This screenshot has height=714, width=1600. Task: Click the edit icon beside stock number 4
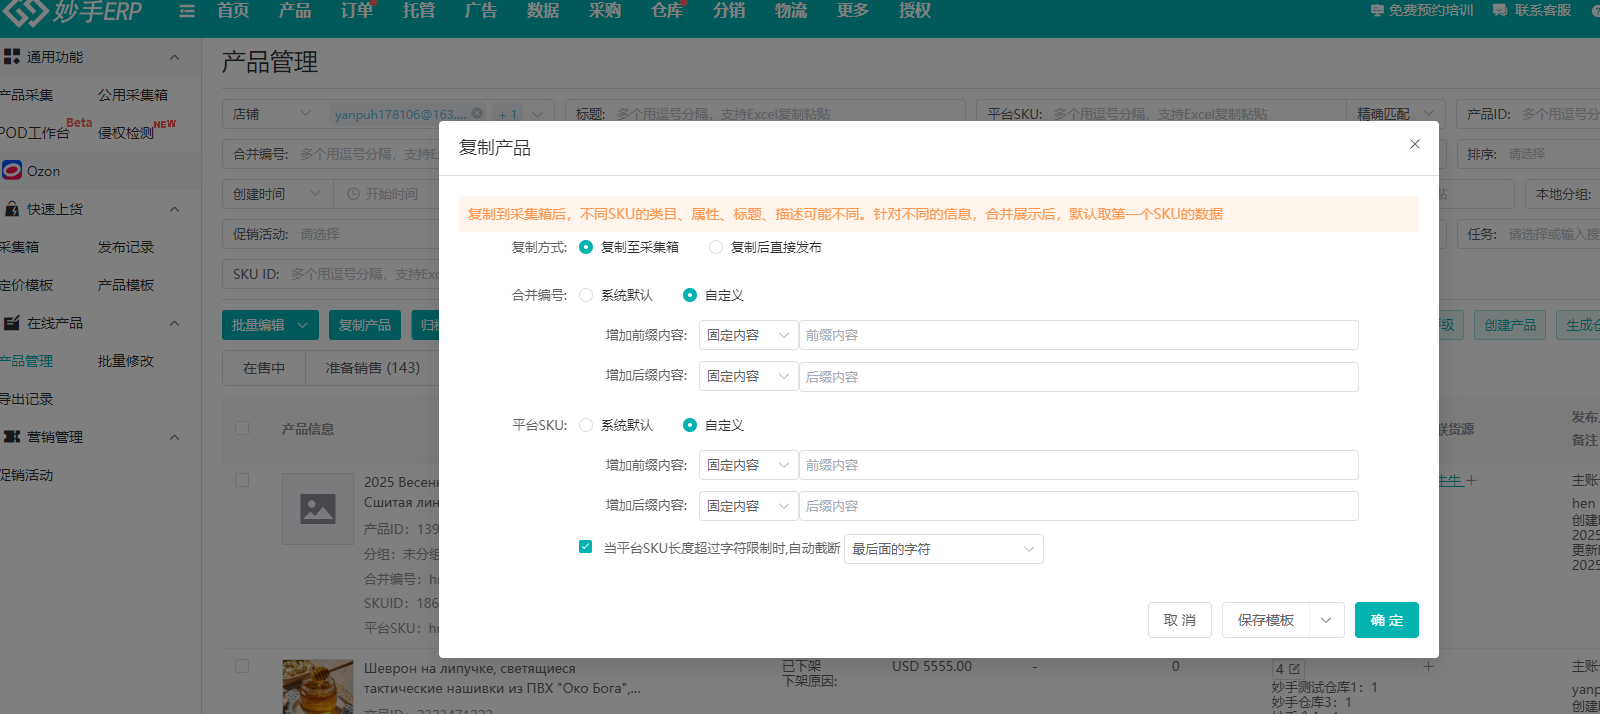click(x=1295, y=668)
